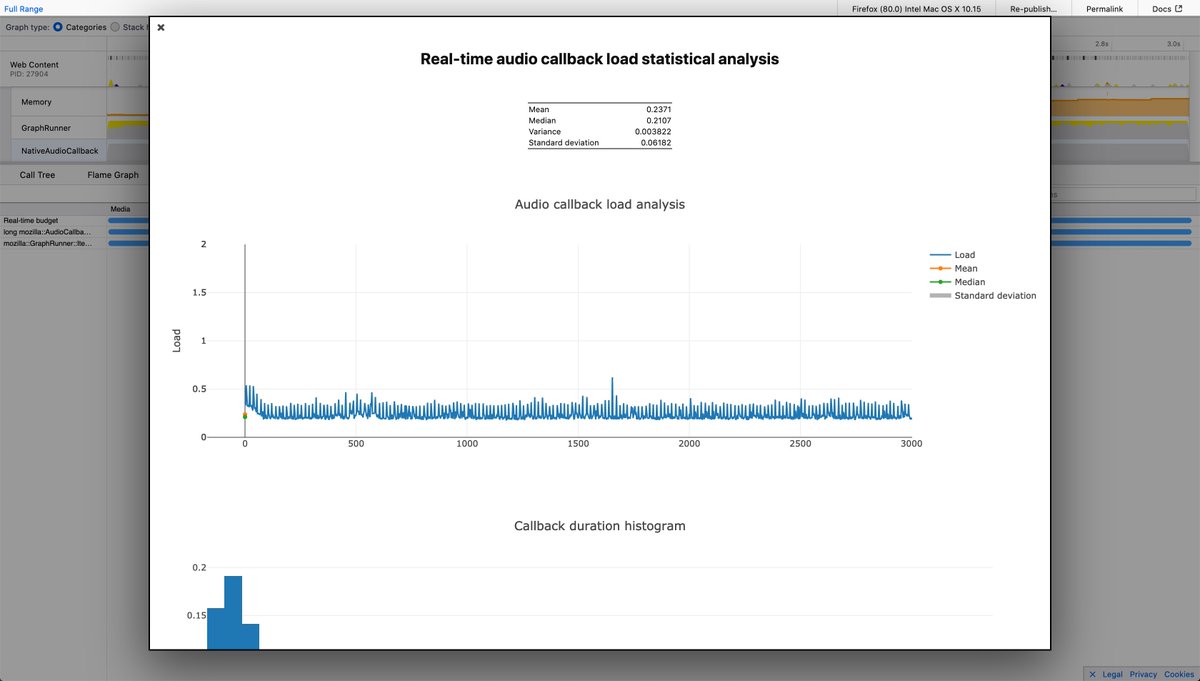The image size is (1200, 681).
Task: Close the statistical analysis modal
Action: 161,27
